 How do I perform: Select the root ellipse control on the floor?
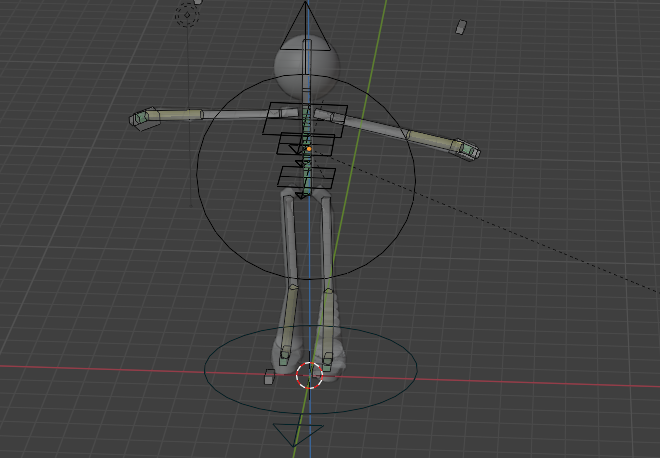click(x=311, y=370)
